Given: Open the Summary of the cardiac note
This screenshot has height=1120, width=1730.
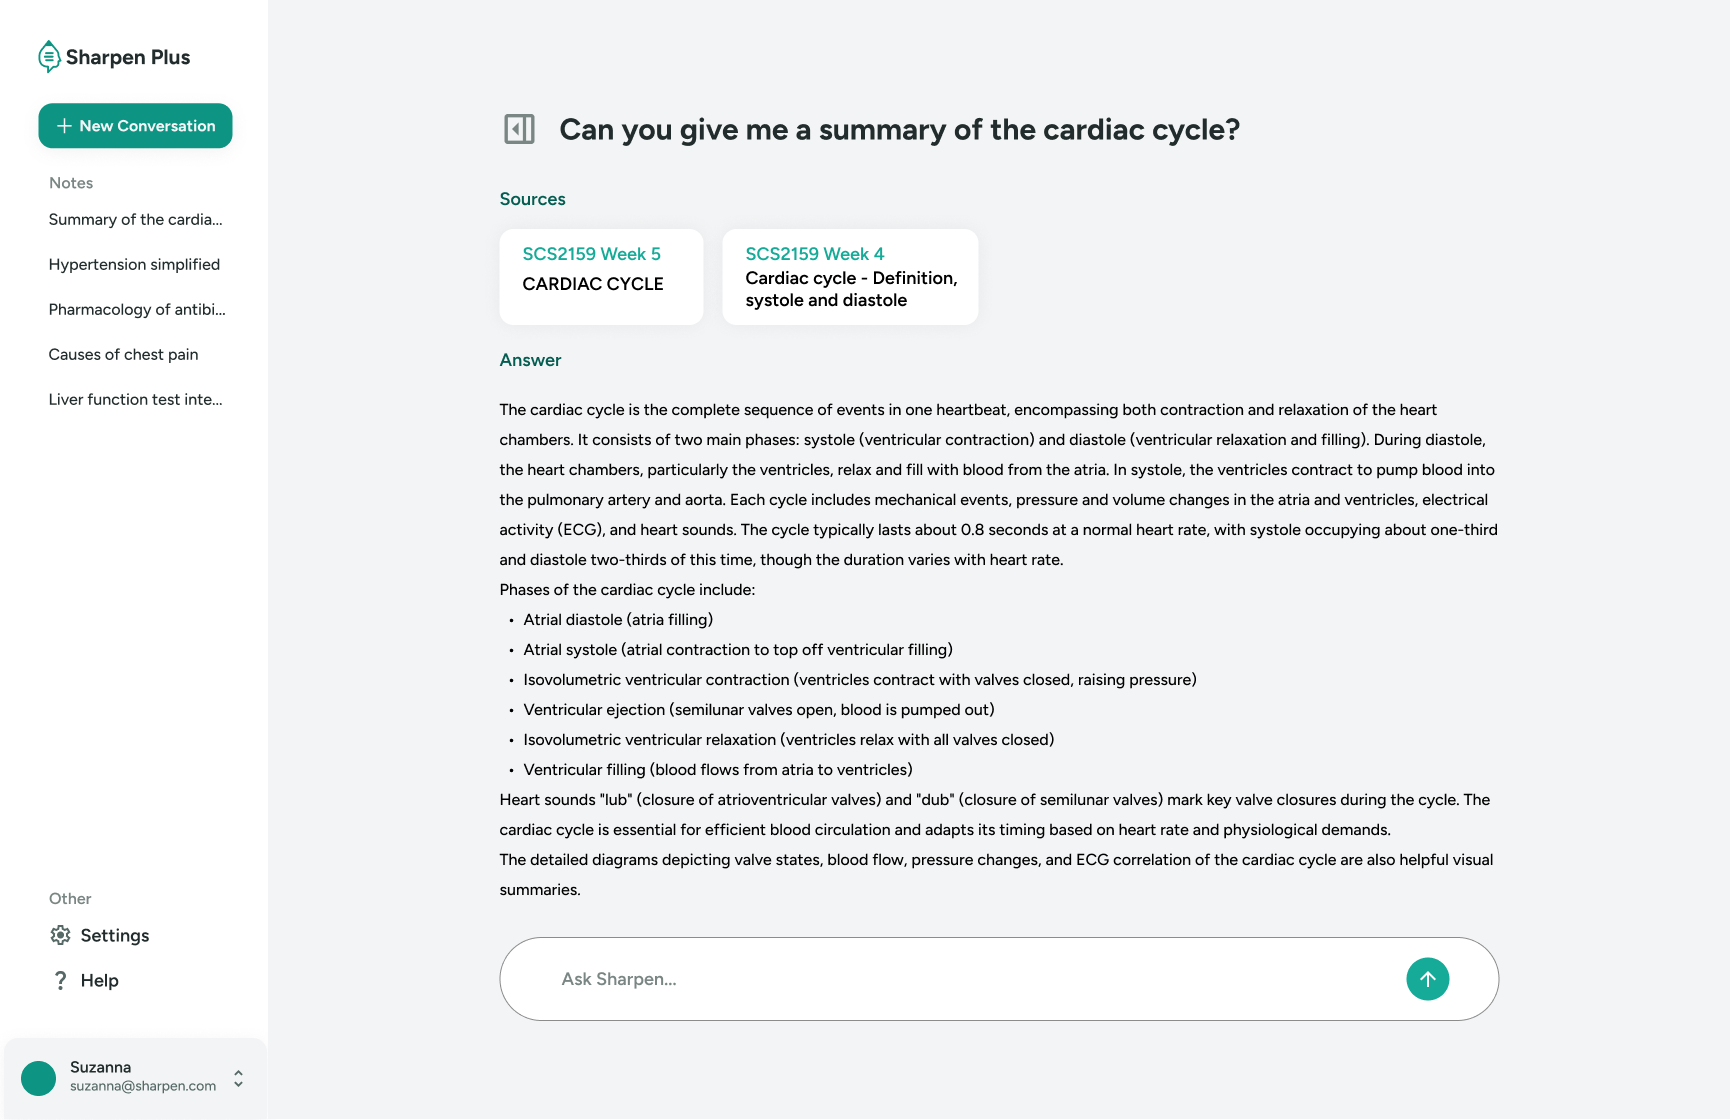Looking at the screenshot, I should pos(135,219).
